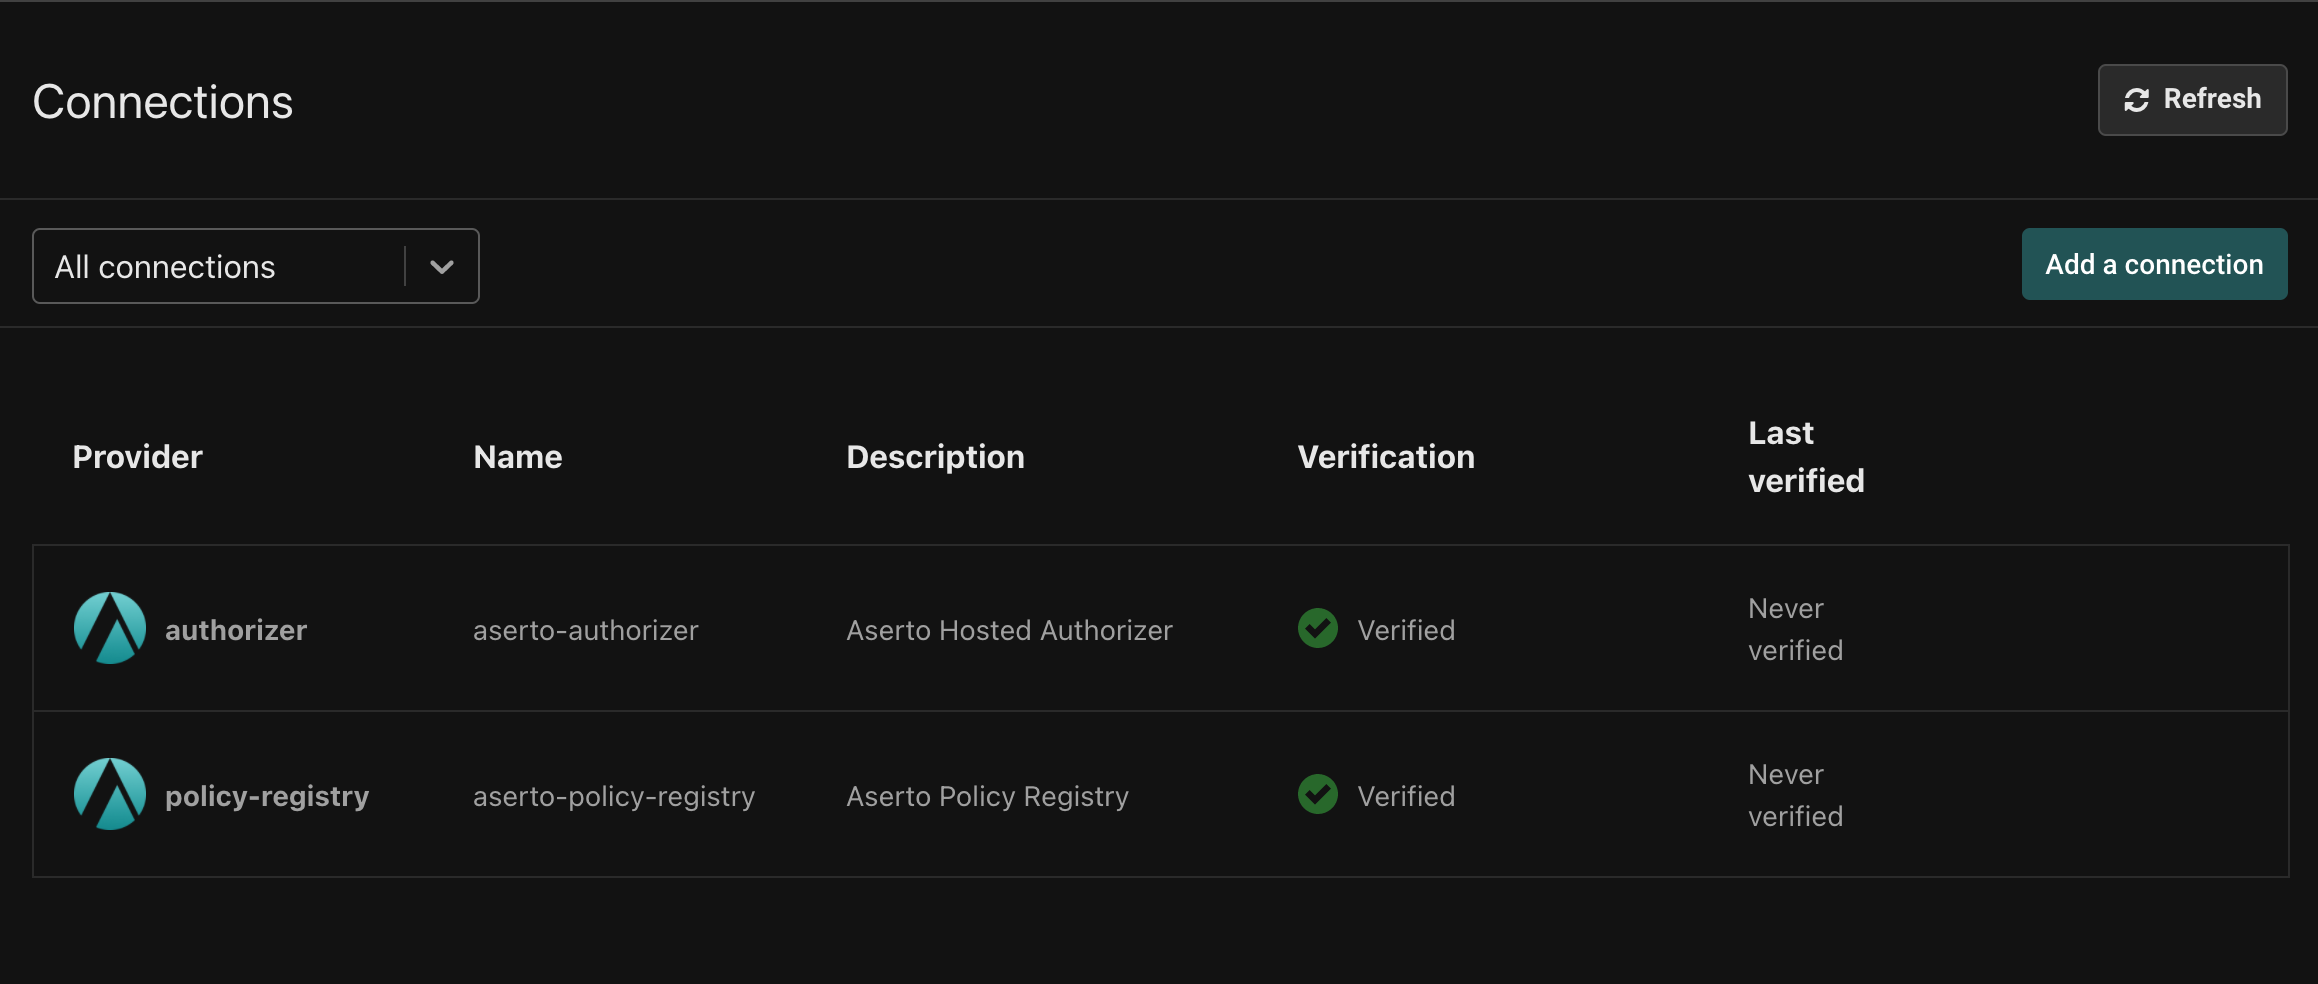Click the Aserto logo beside authorizer

pos(110,628)
